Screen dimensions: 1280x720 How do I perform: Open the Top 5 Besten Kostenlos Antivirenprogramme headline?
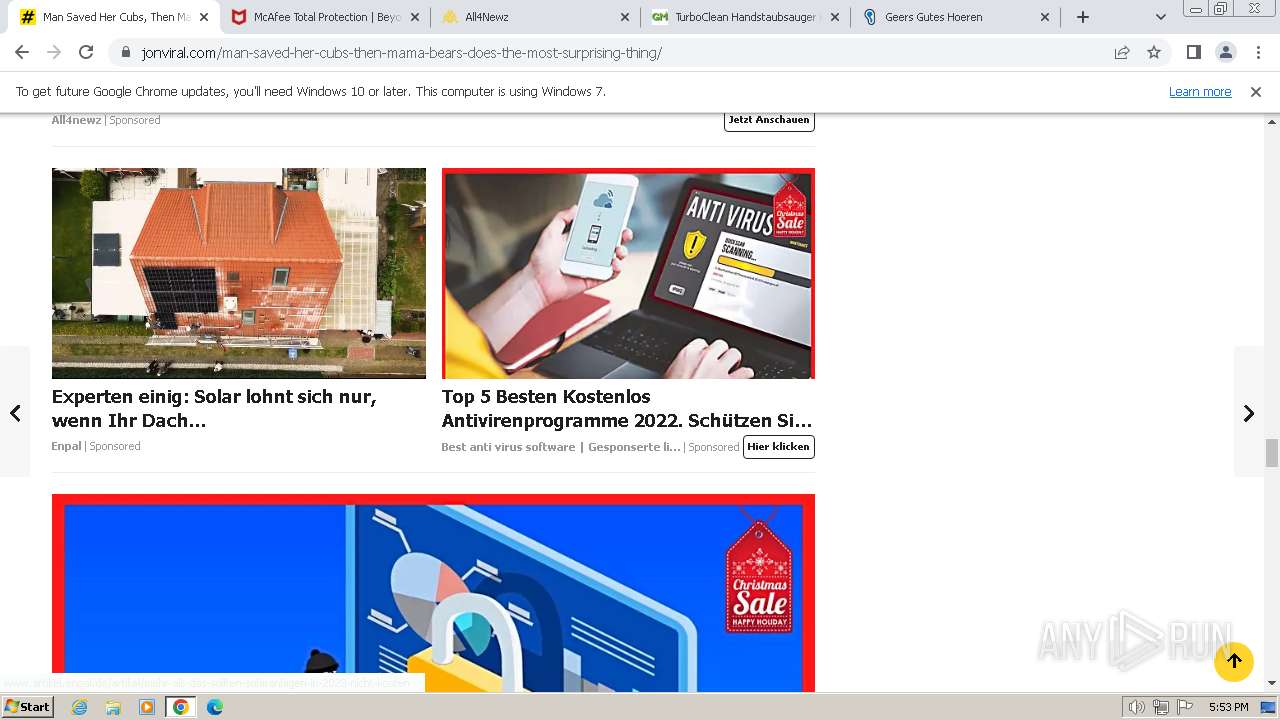[x=627, y=409]
